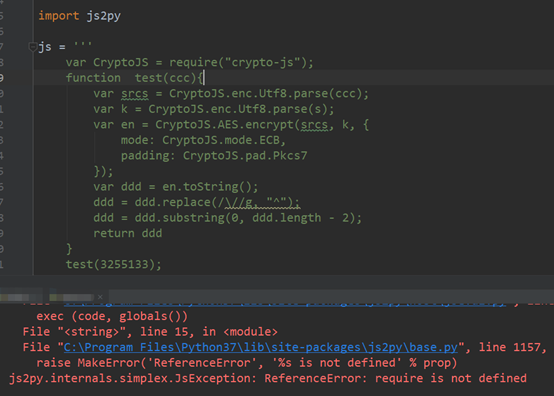This screenshot has width=554, height=396.
Task: Collapse the js string fold marker
Action: tap(33, 47)
